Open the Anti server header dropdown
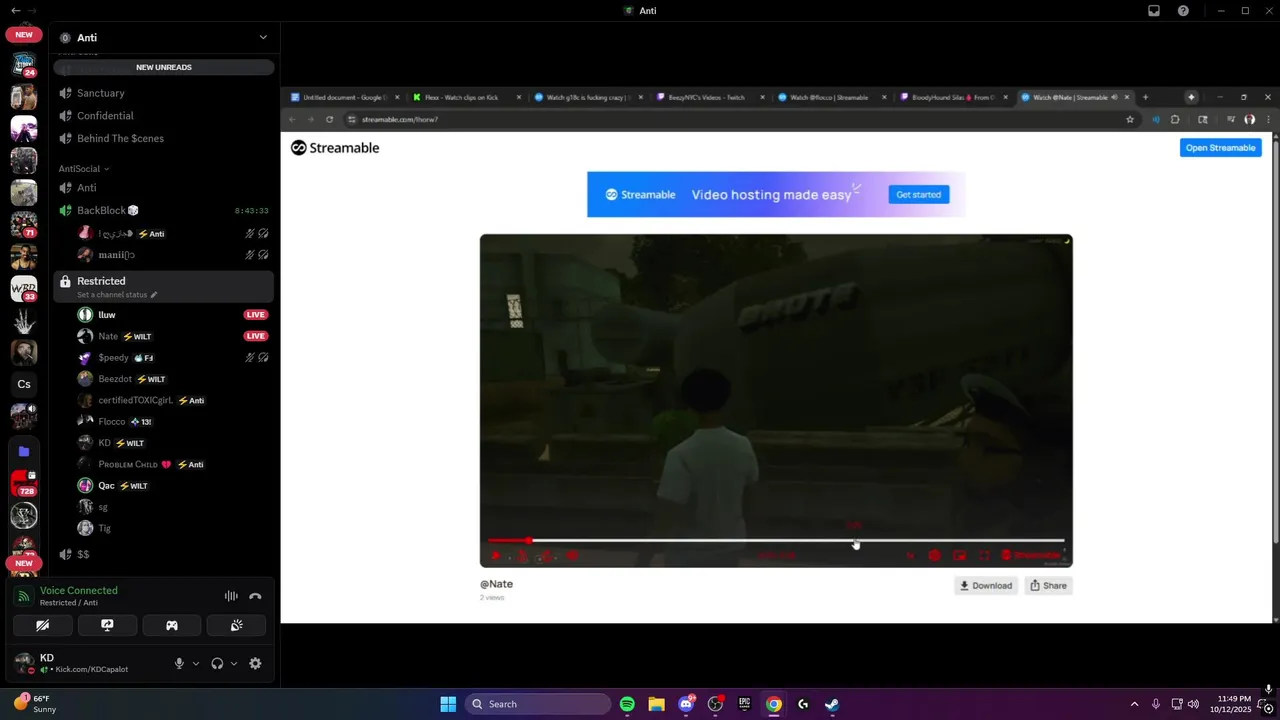 coord(164,37)
